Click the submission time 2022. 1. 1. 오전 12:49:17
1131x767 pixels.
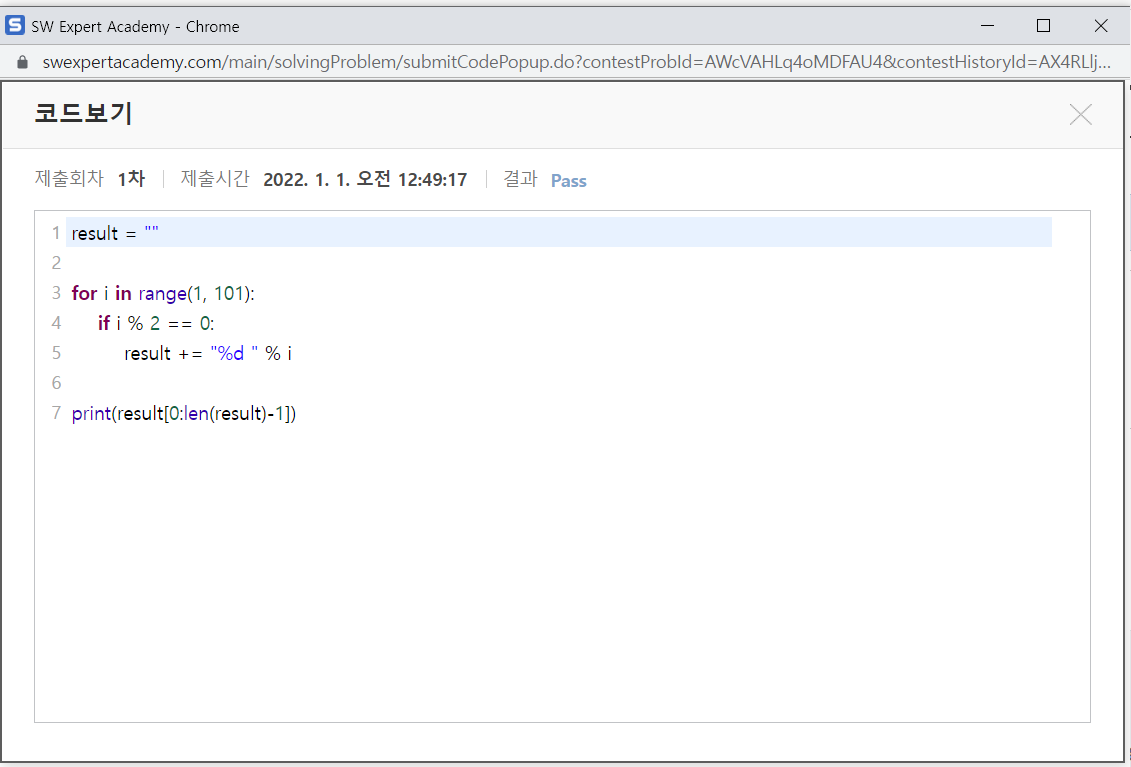(365, 179)
